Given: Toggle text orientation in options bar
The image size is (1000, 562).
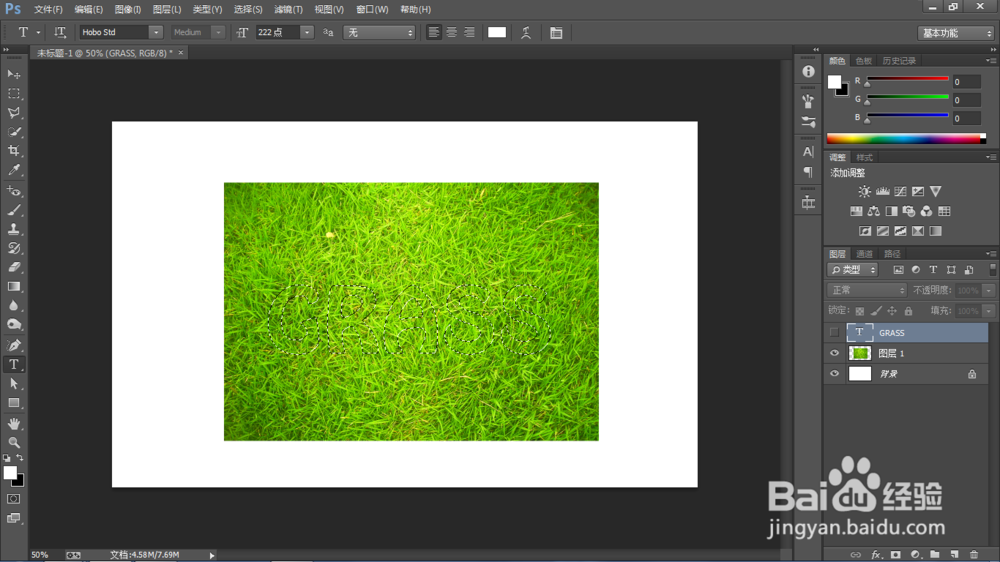Looking at the screenshot, I should (59, 32).
